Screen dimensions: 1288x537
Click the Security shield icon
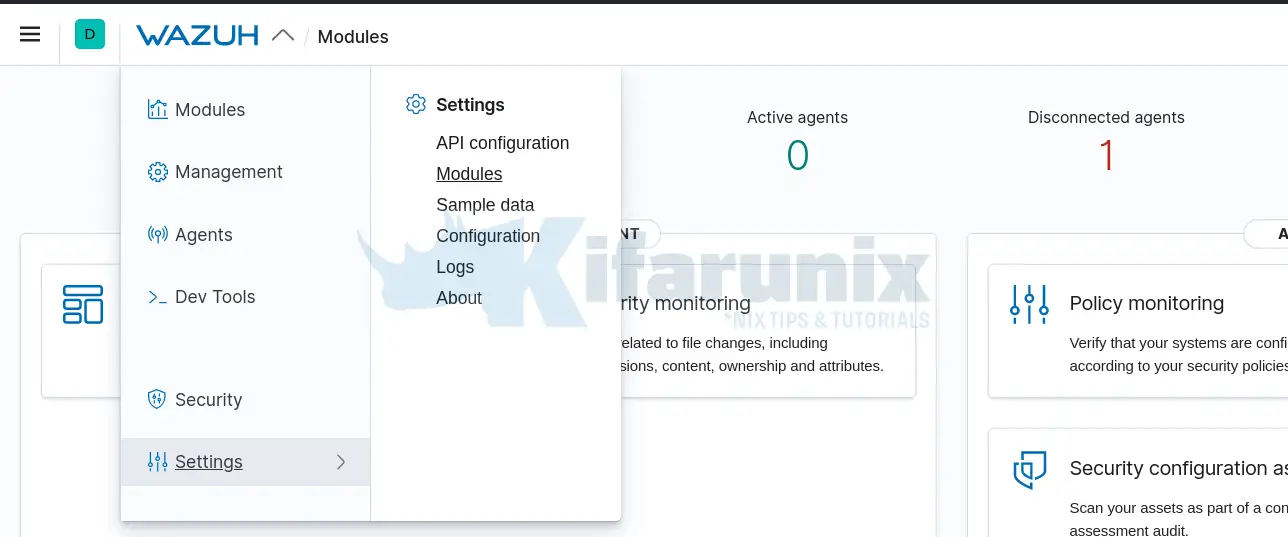coord(157,400)
